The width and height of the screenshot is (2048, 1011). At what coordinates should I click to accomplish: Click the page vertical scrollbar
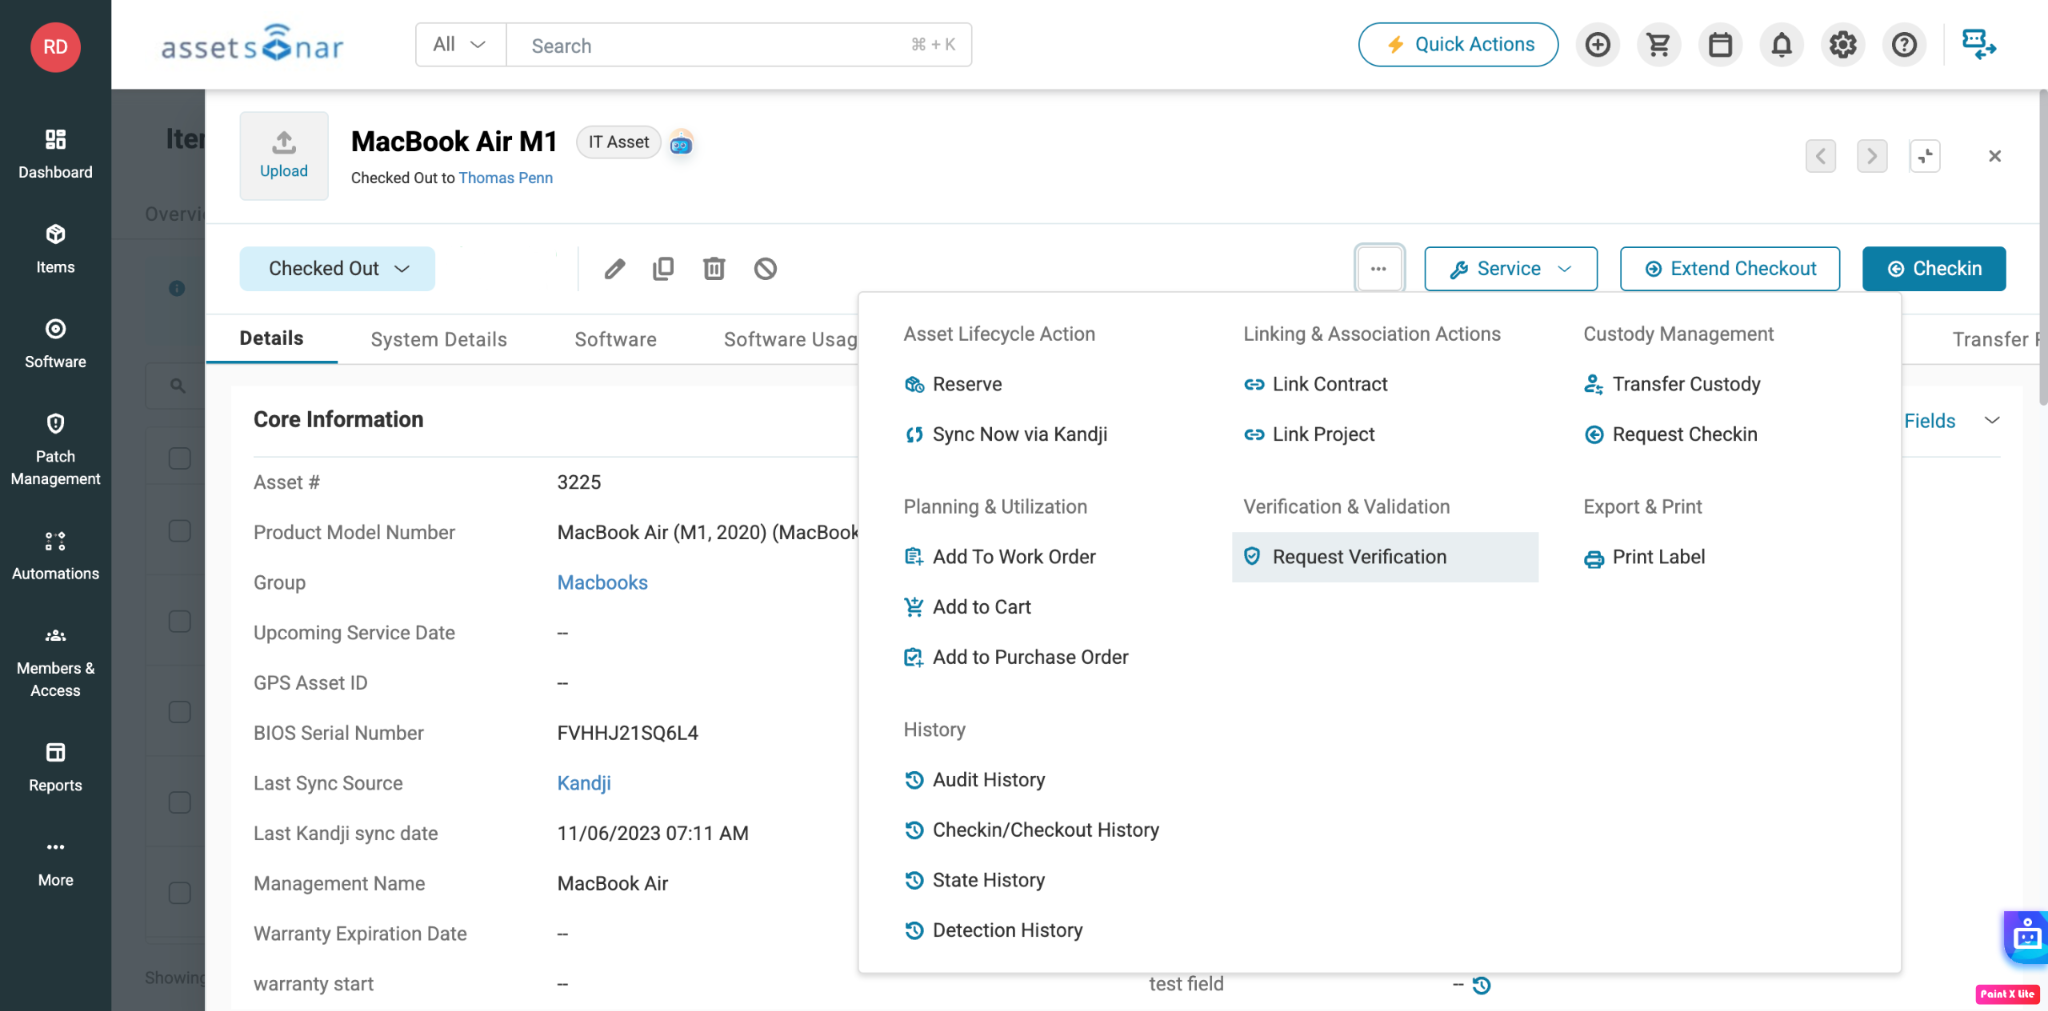click(2043, 248)
